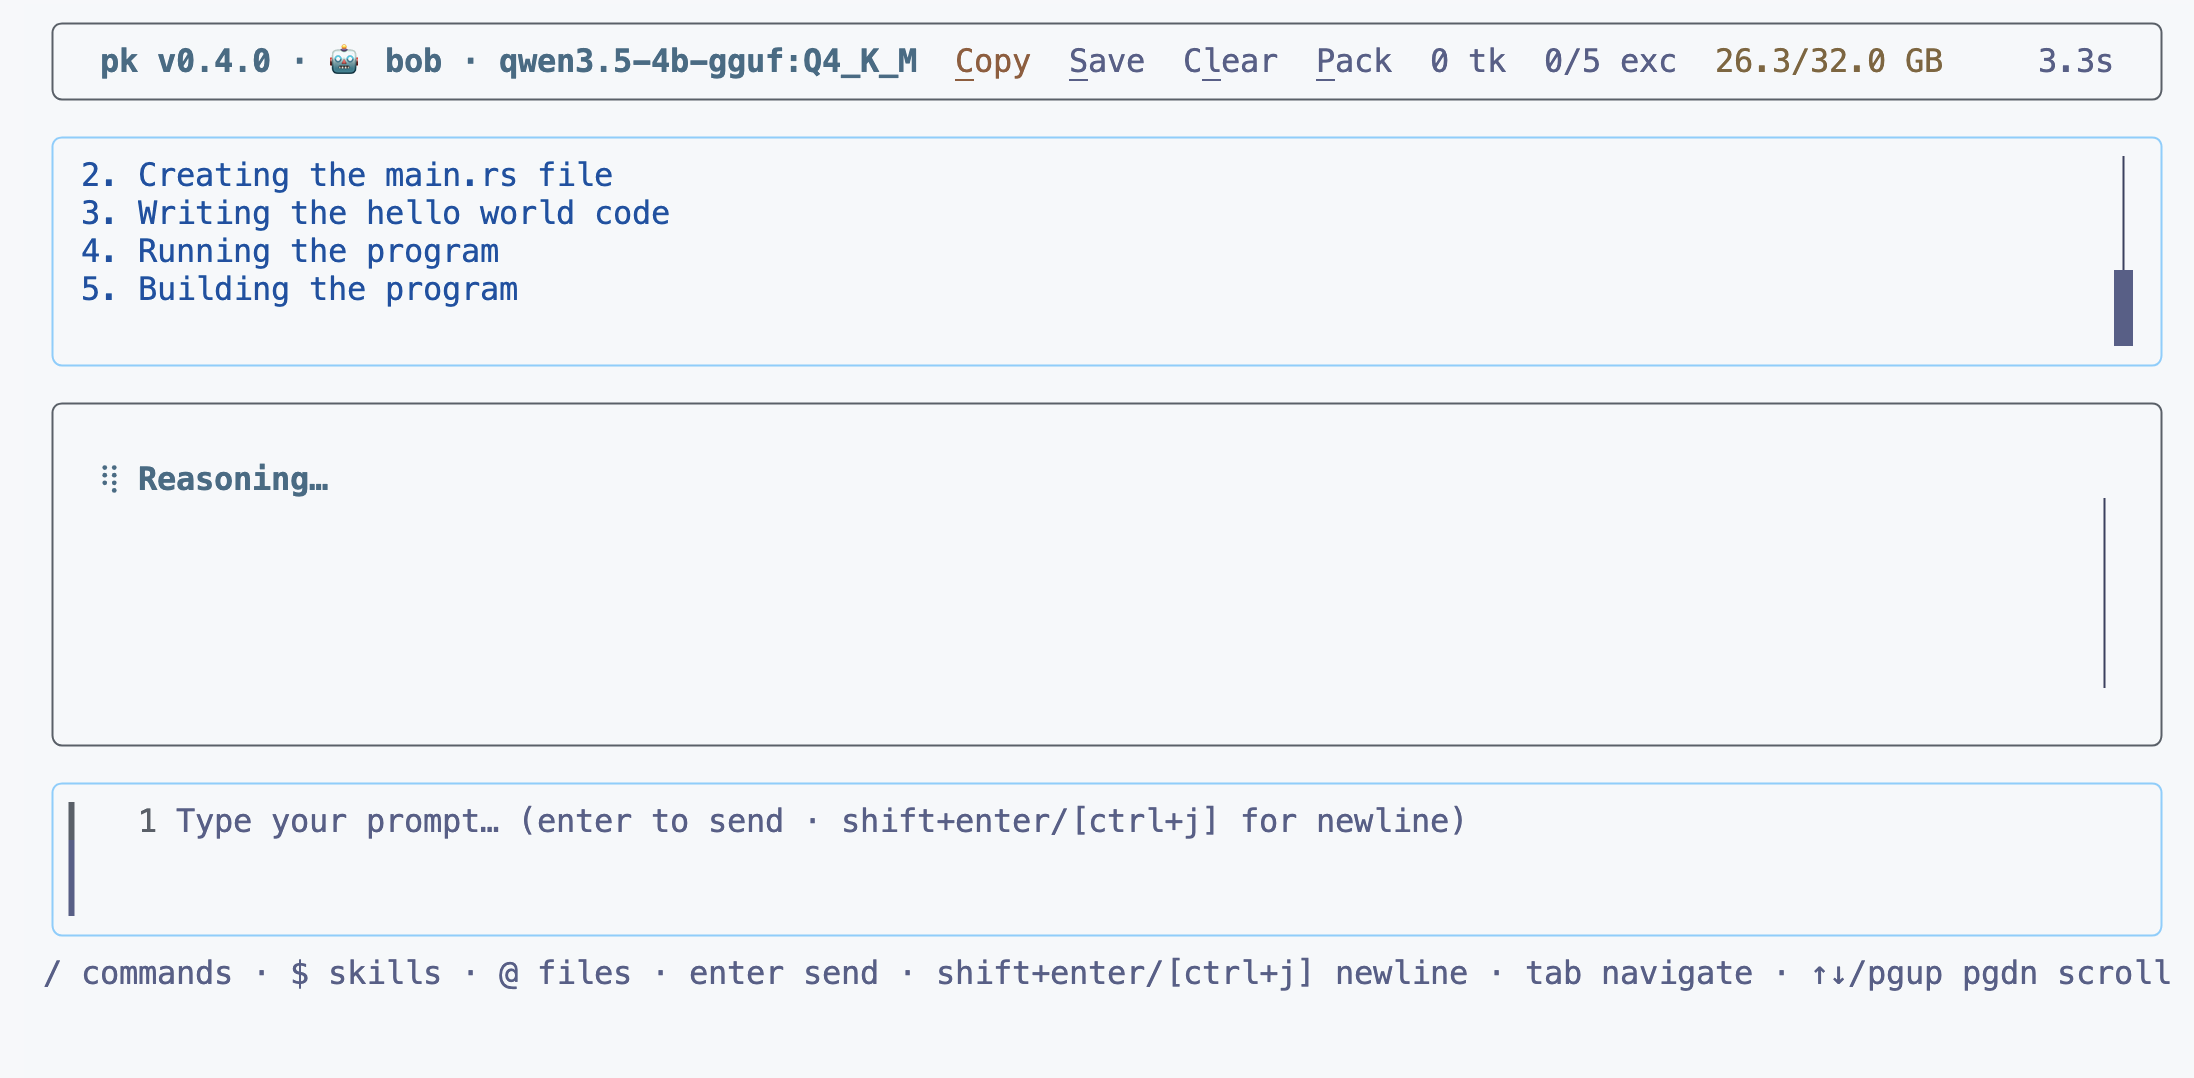This screenshot has width=2194, height=1078.
Task: Copy the conversation with the Copy button
Action: (992, 62)
